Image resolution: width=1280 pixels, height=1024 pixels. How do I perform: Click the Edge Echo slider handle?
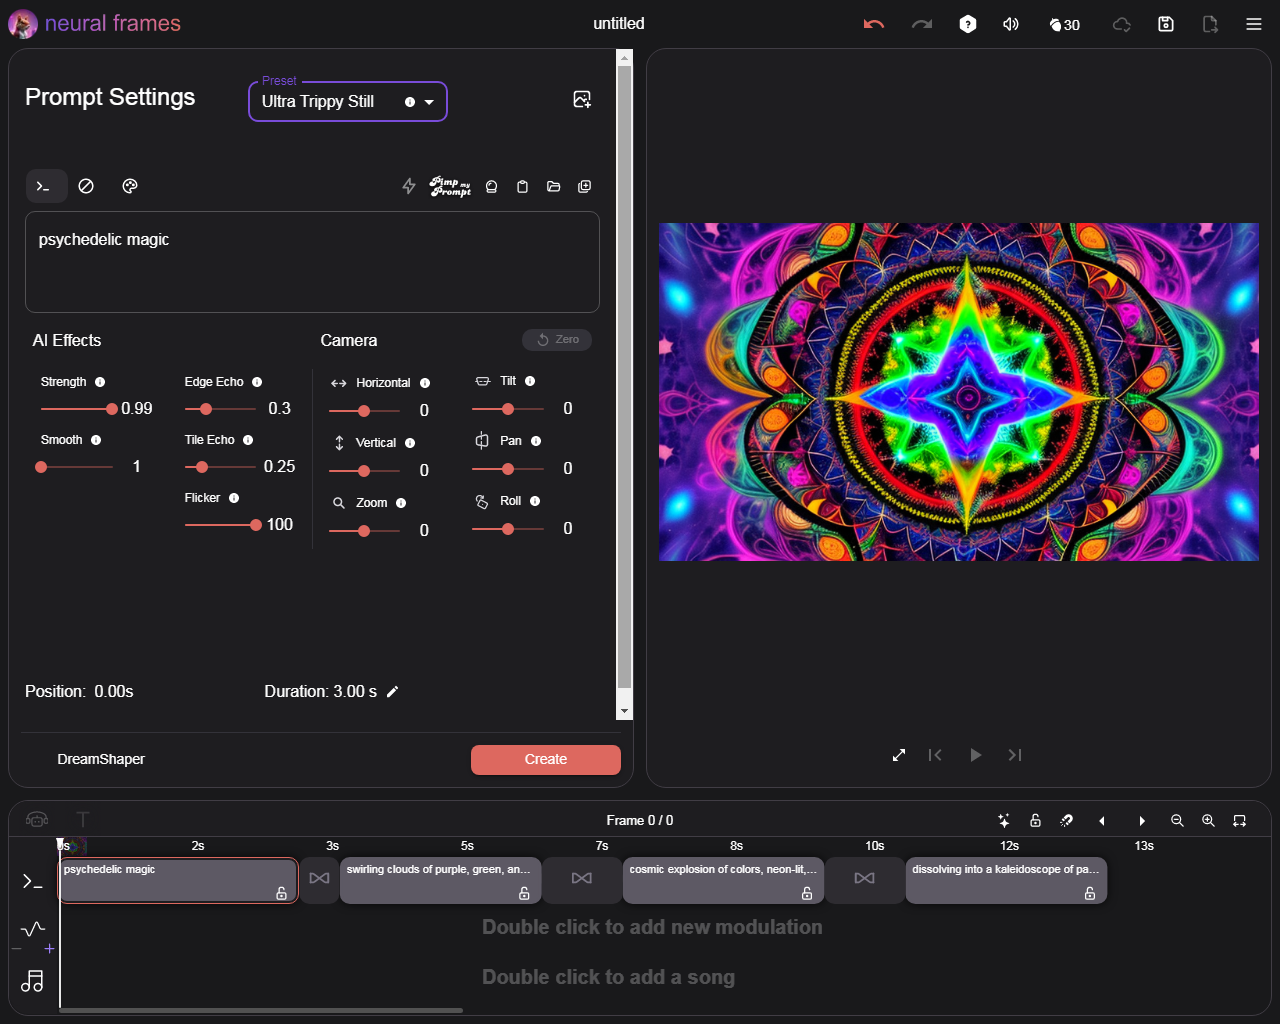[206, 409]
